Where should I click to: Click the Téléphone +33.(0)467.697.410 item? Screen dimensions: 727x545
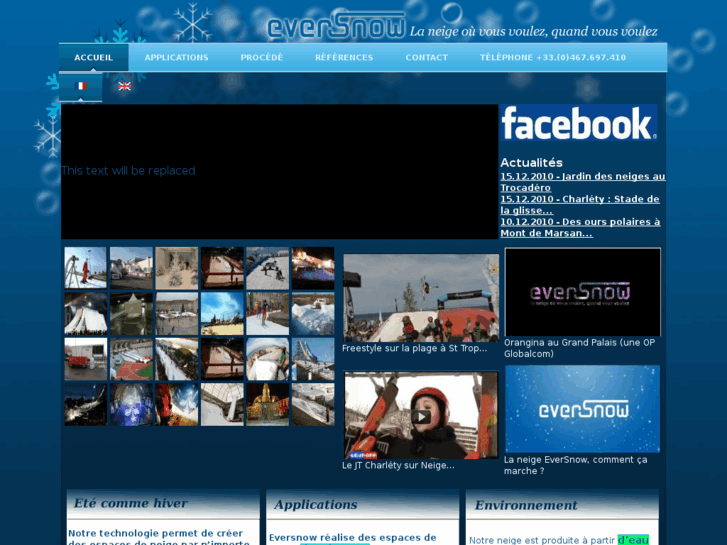(553, 58)
